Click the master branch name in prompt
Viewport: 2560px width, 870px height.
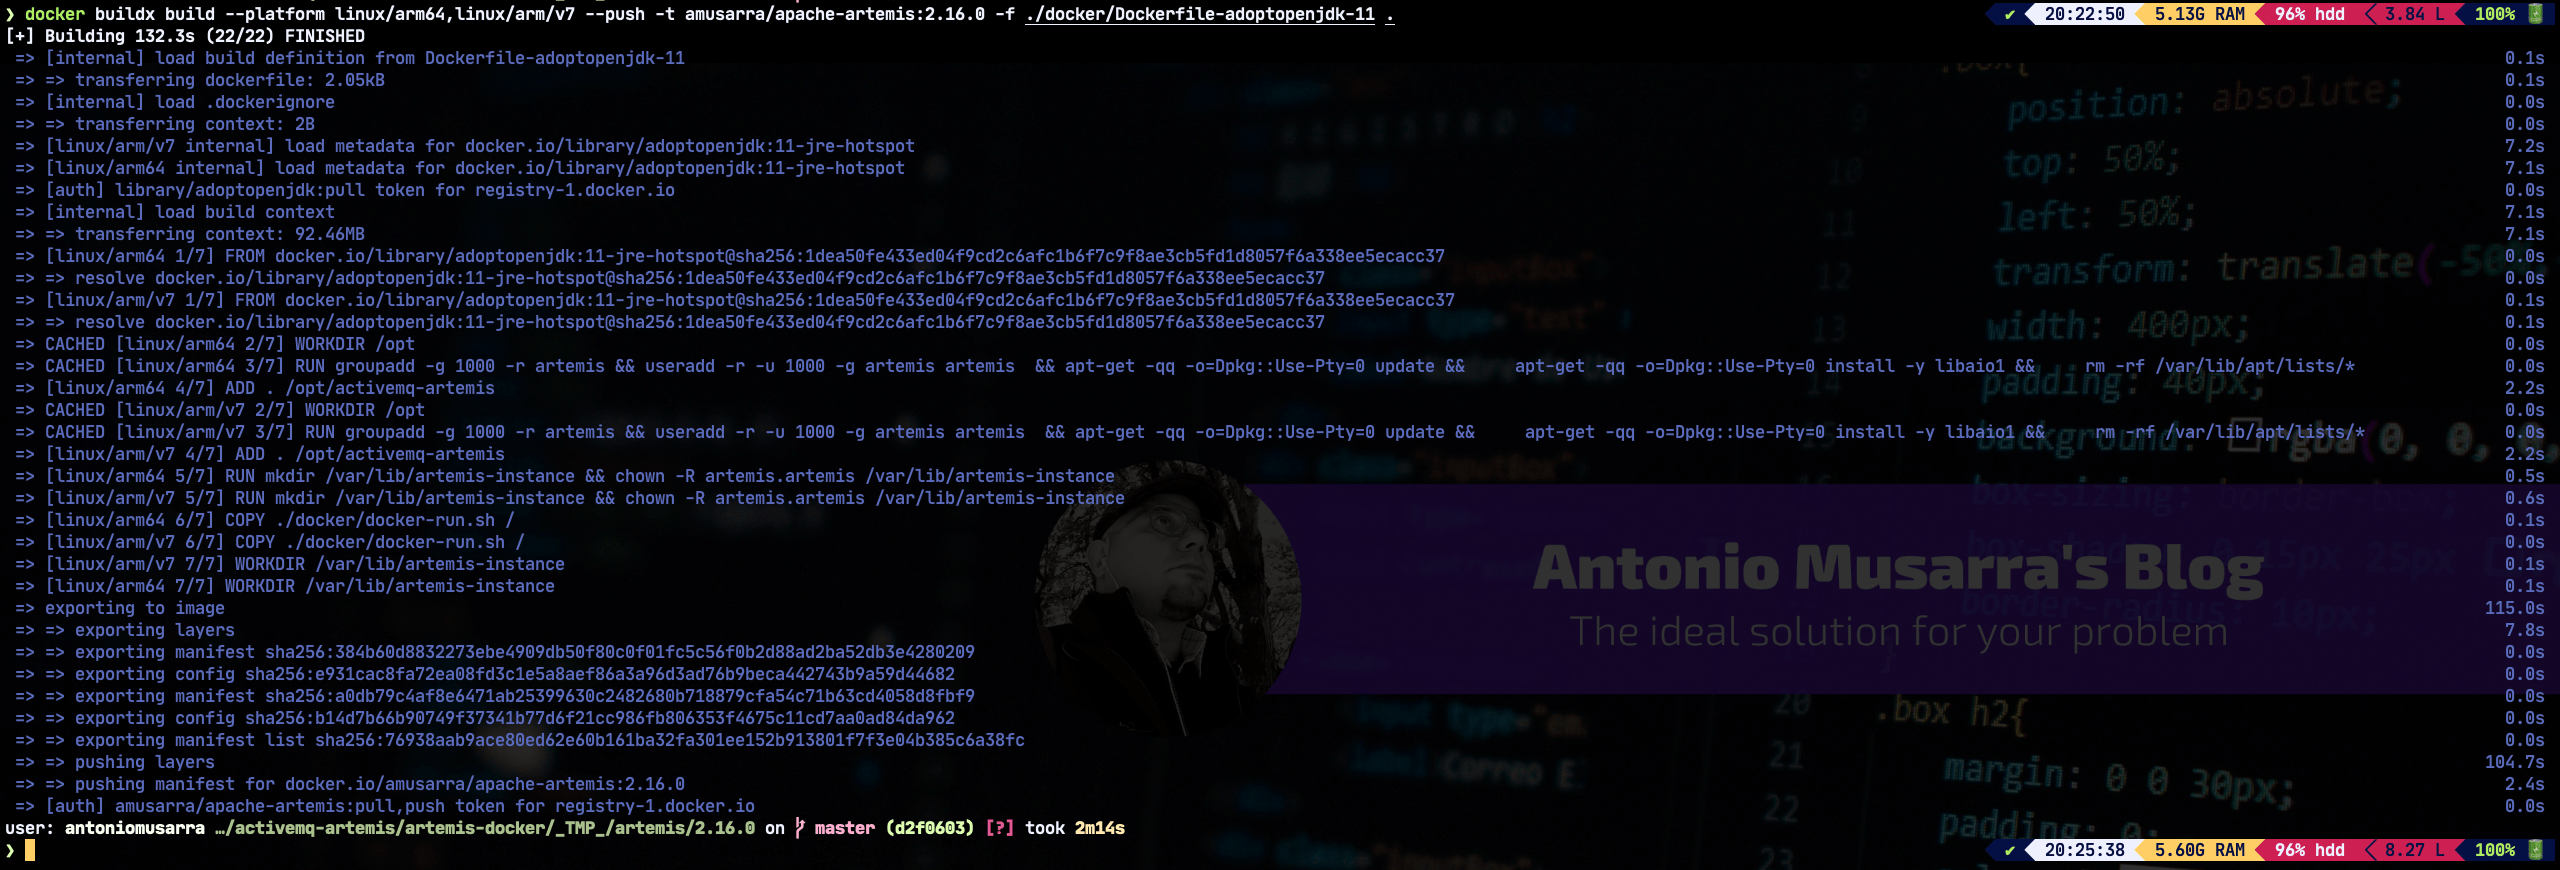tap(845, 828)
